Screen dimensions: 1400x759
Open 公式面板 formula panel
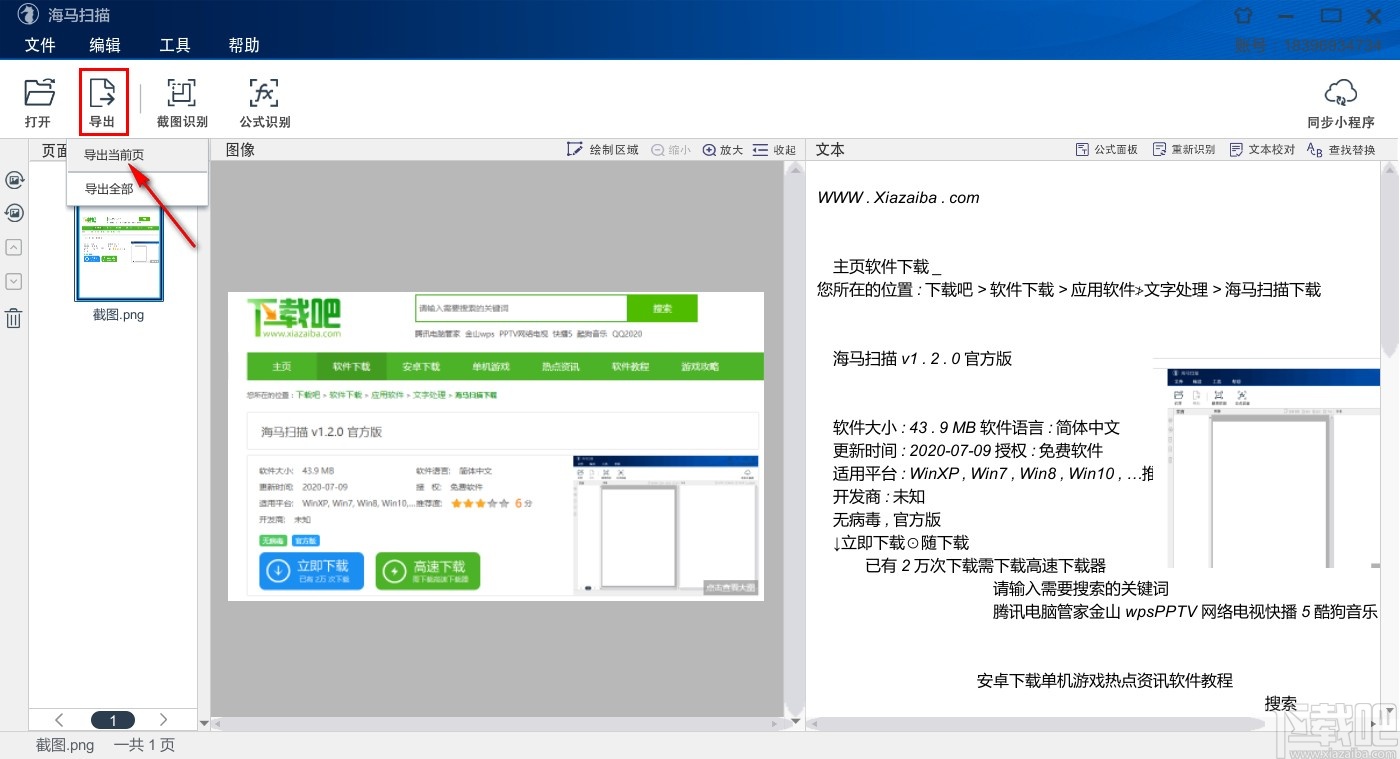point(1106,150)
